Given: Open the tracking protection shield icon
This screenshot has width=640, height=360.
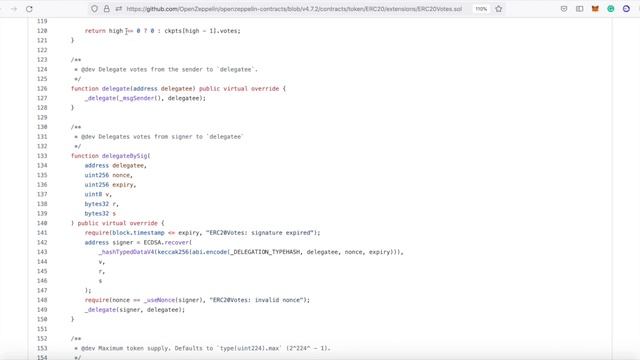Looking at the screenshot, I should tap(94, 9).
